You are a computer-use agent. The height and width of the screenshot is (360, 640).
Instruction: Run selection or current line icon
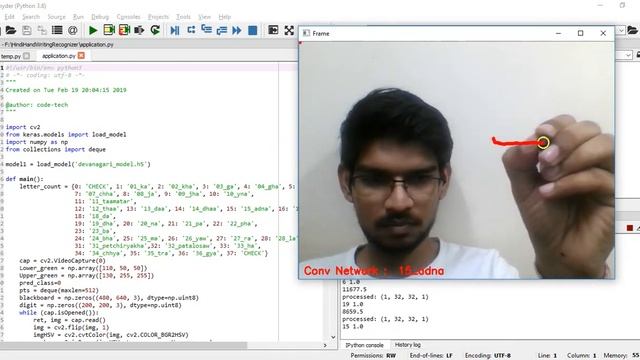coord(139,30)
